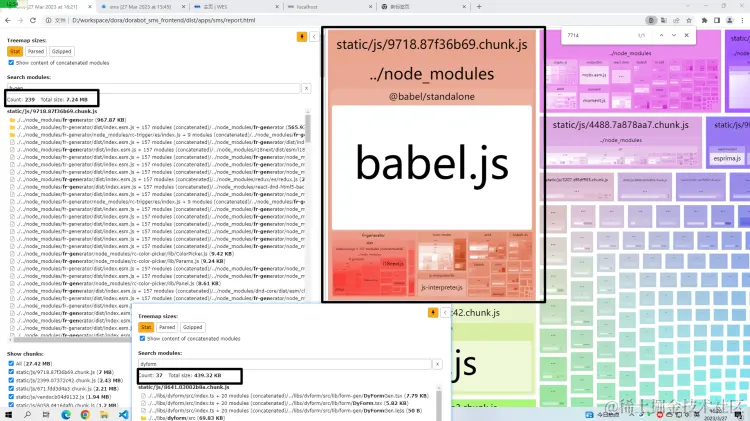Collapse the upper sidebar with chevron button
The image size is (750, 421).
pos(314,37)
